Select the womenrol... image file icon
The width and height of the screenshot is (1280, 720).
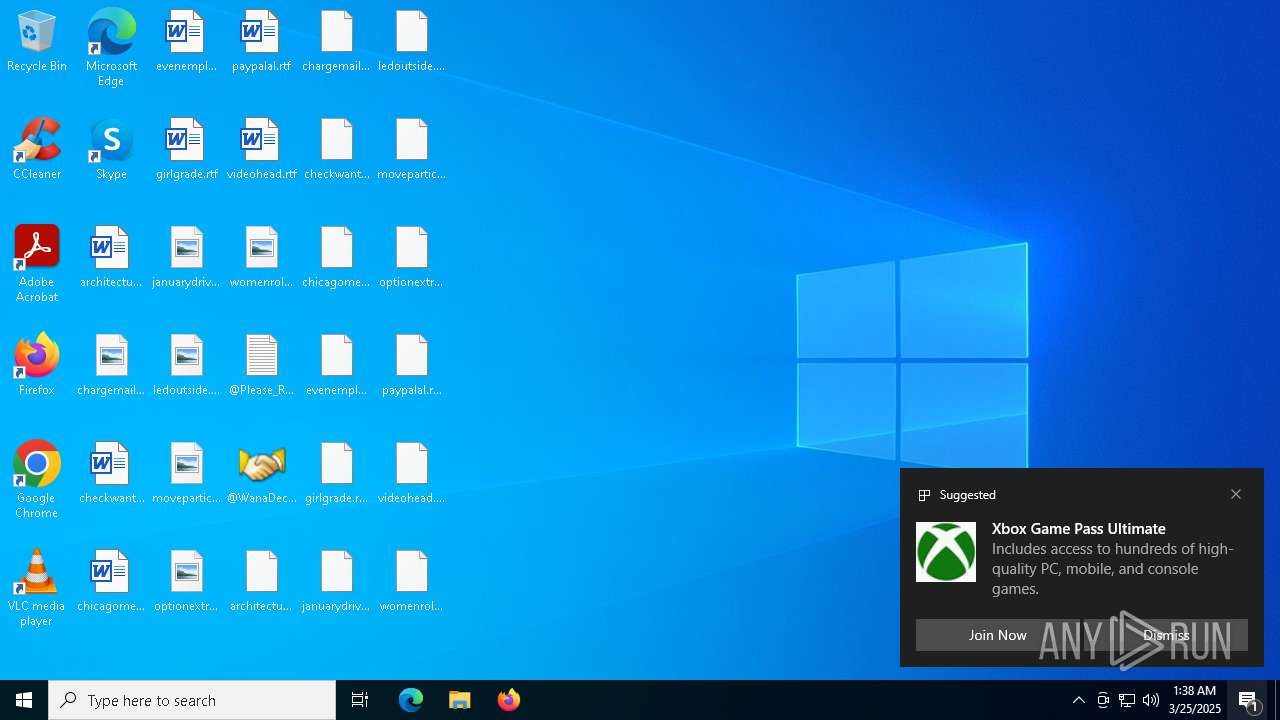[262, 258]
